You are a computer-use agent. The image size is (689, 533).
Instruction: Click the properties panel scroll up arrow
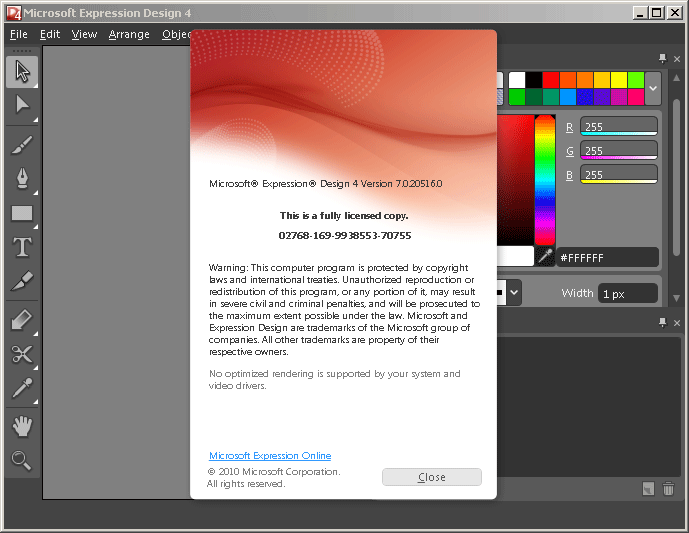point(677,78)
